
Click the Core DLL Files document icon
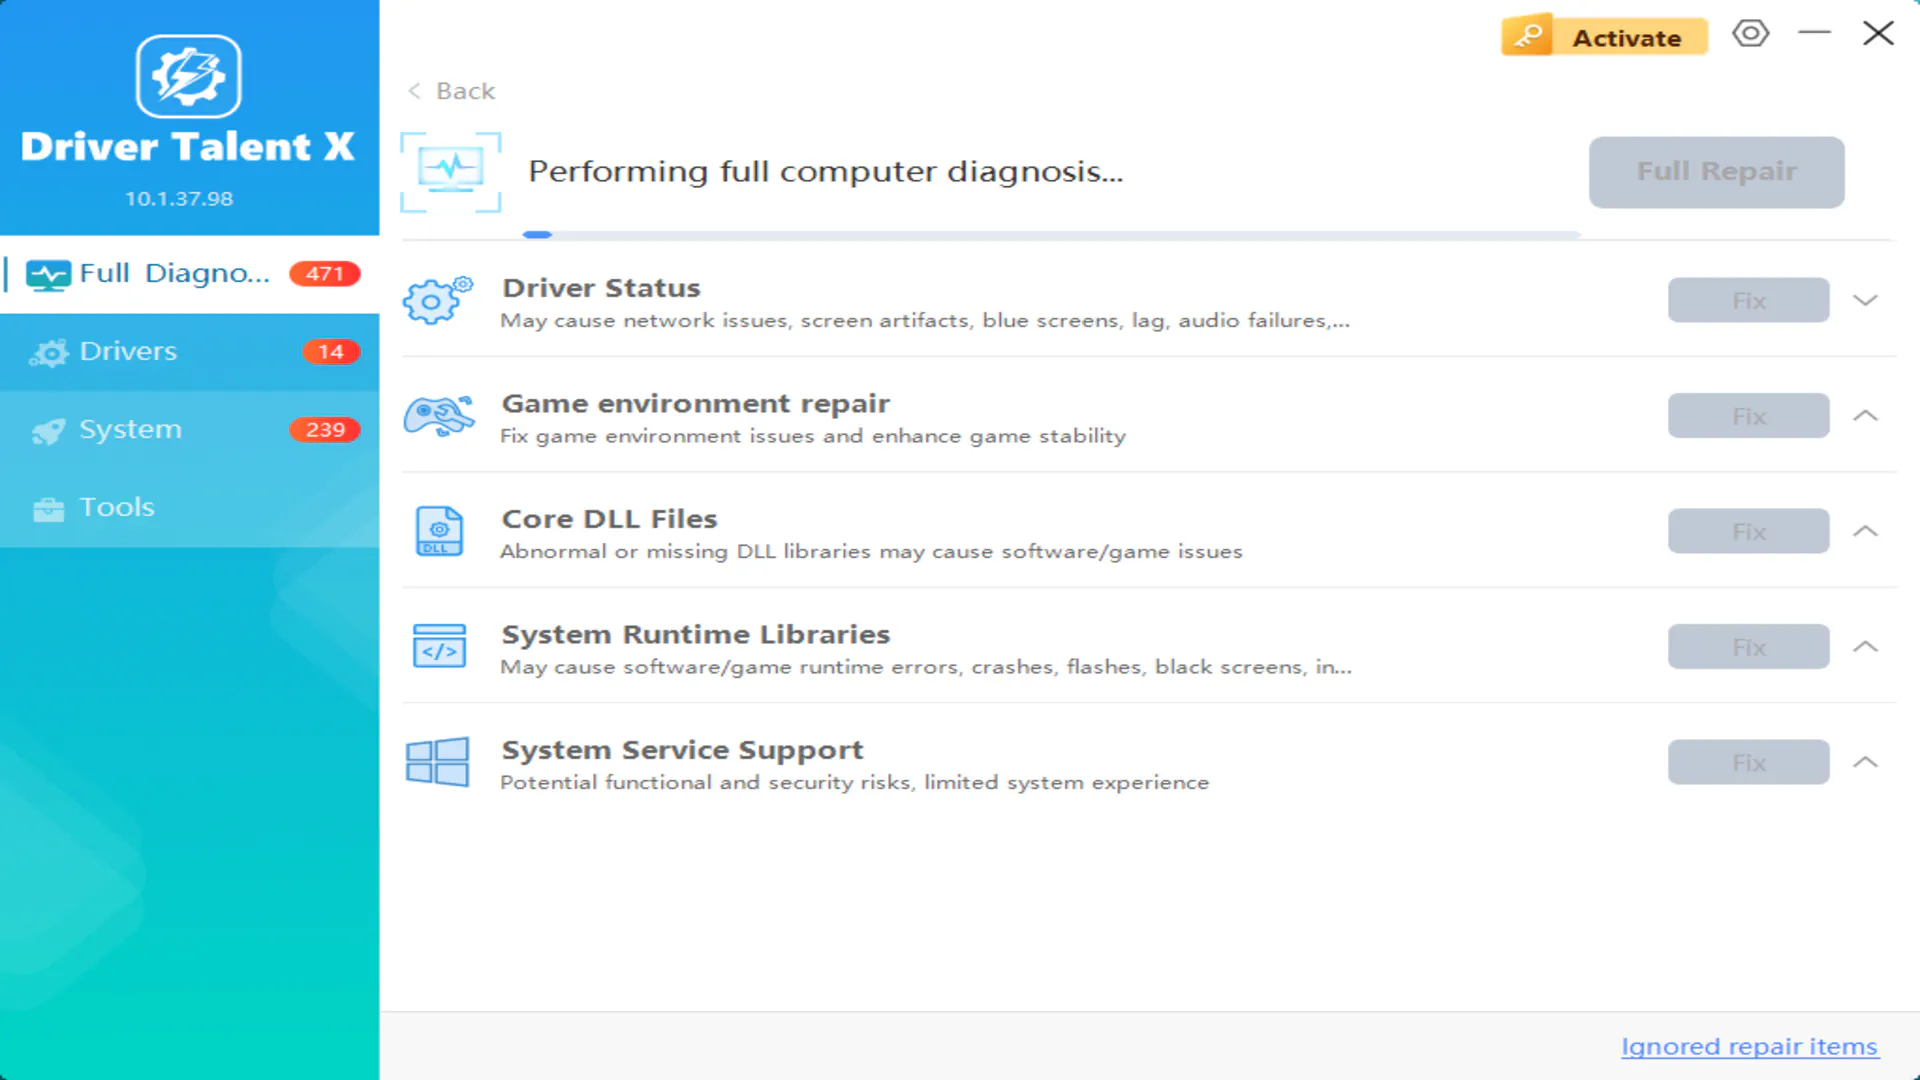click(x=439, y=531)
